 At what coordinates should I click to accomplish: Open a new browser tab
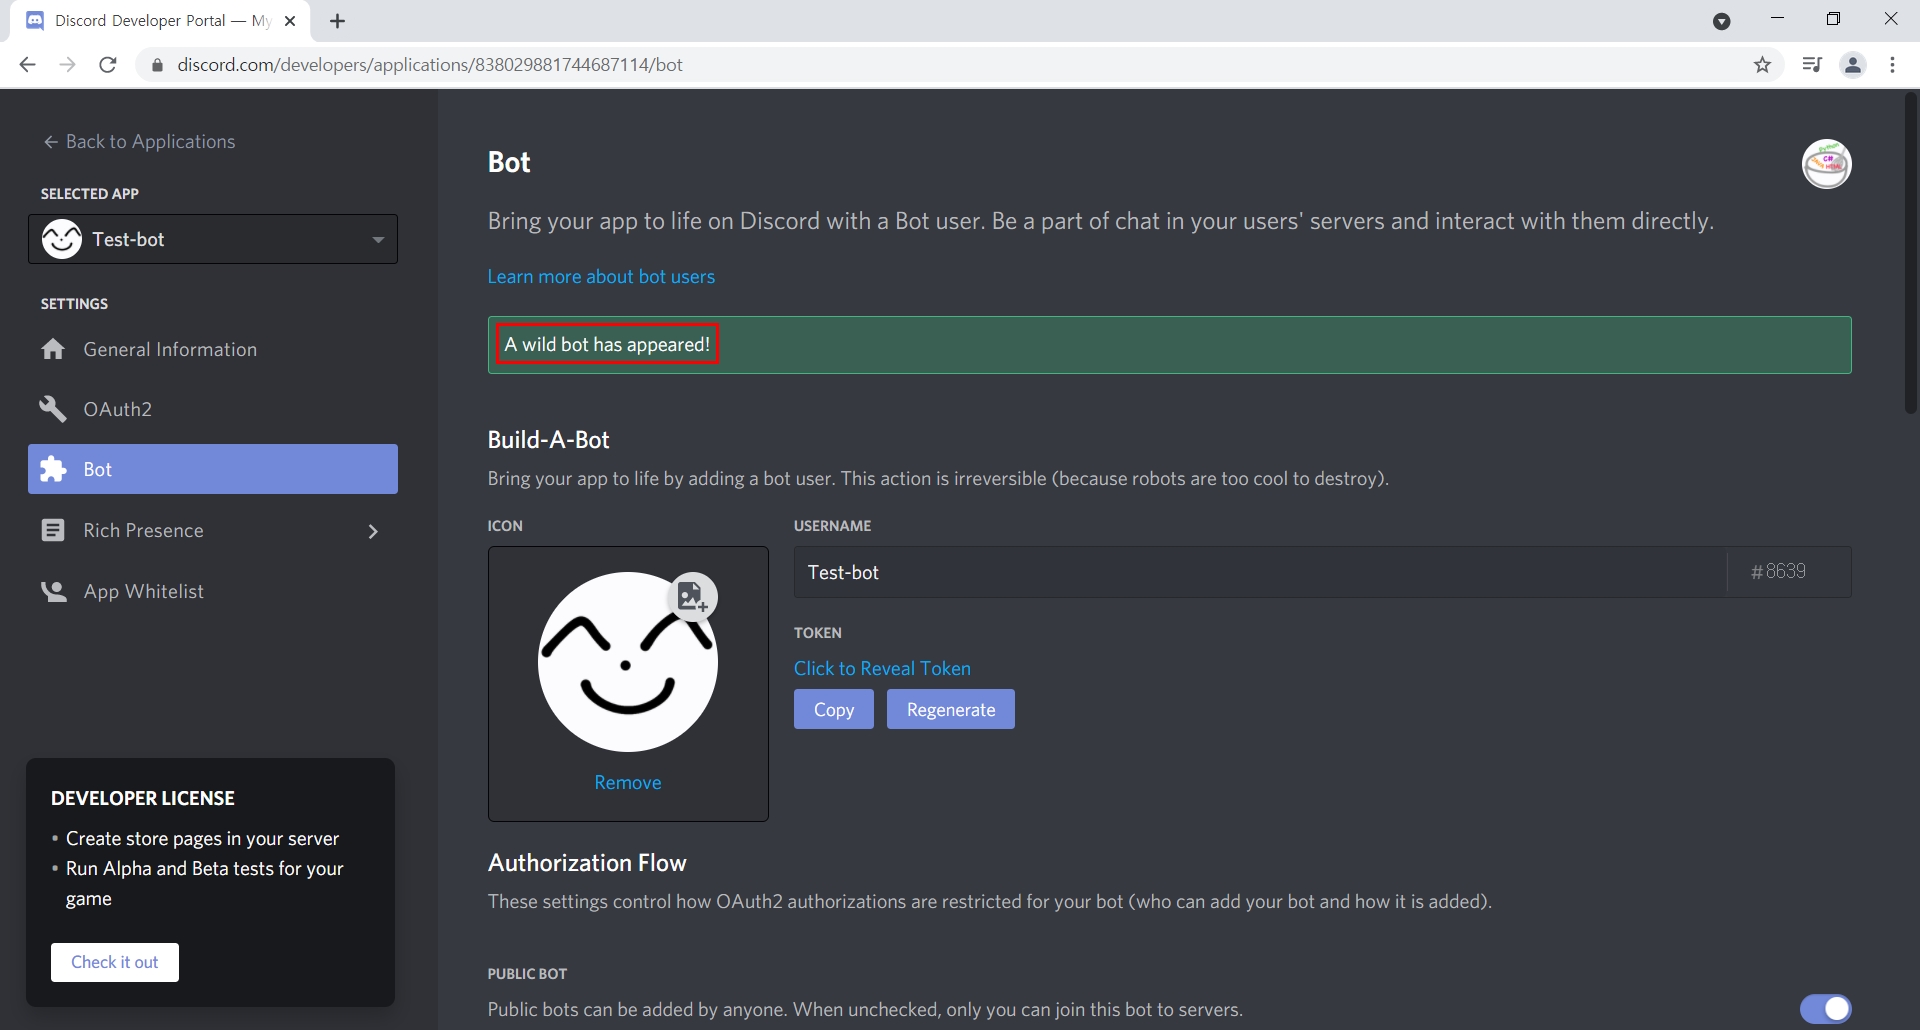[x=338, y=21]
